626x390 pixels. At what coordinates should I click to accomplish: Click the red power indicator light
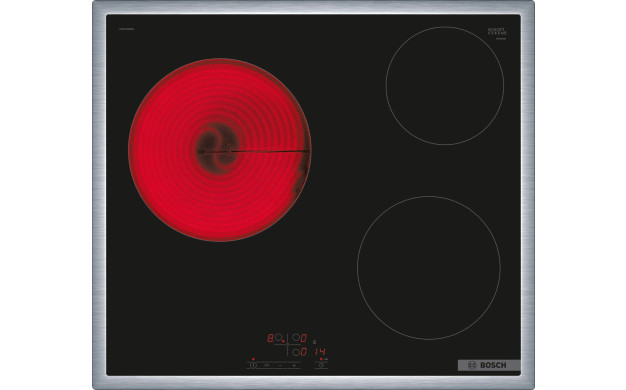[253, 359]
